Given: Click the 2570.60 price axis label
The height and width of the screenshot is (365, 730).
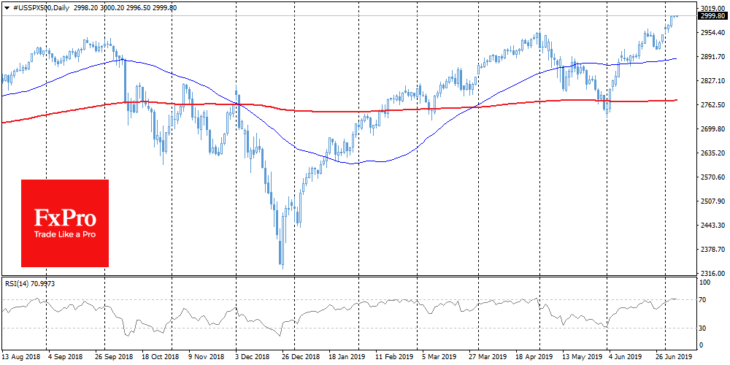Looking at the screenshot, I should 712,177.
